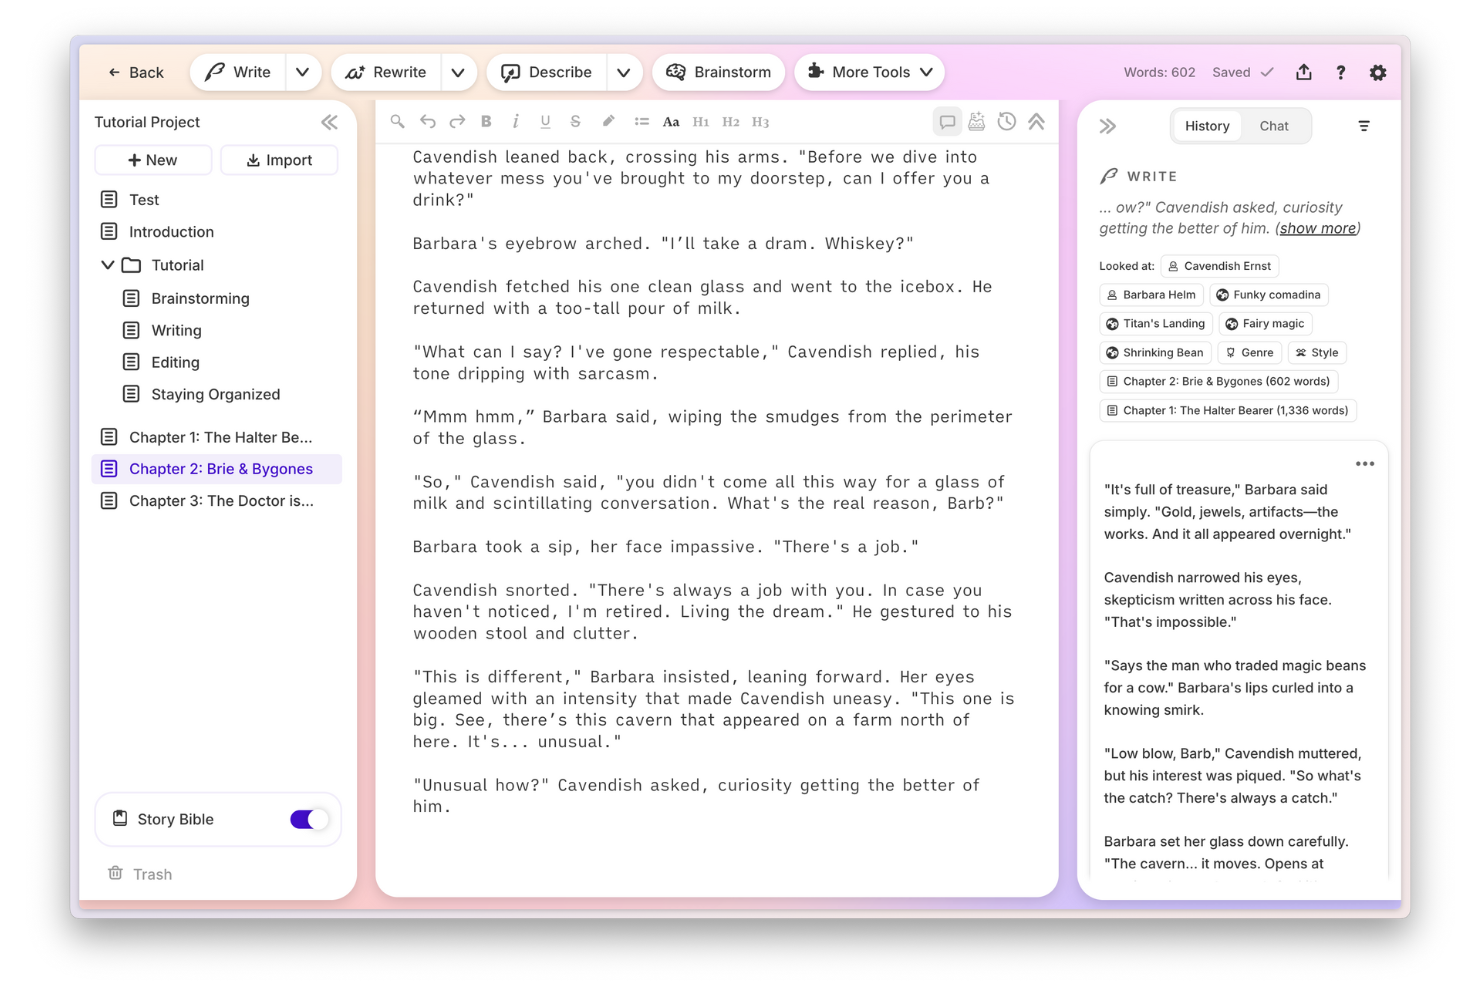This screenshot has height=987, width=1480.
Task: Collapse the Tutorial folder in the sidebar
Action: point(108,265)
